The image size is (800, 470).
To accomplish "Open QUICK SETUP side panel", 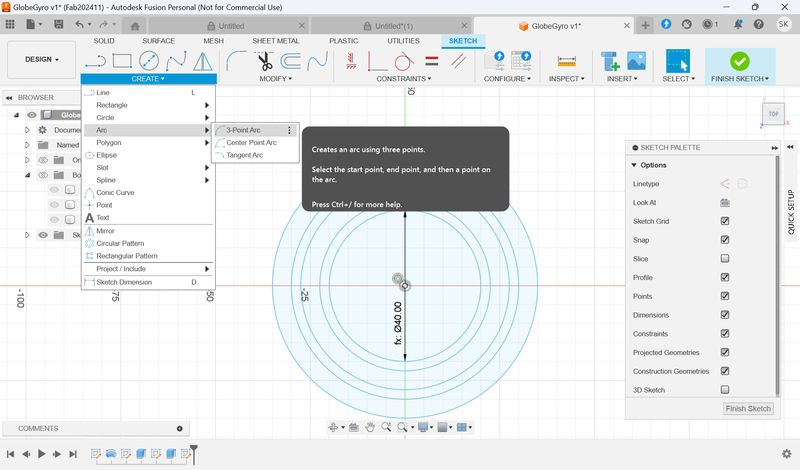I will click(790, 212).
